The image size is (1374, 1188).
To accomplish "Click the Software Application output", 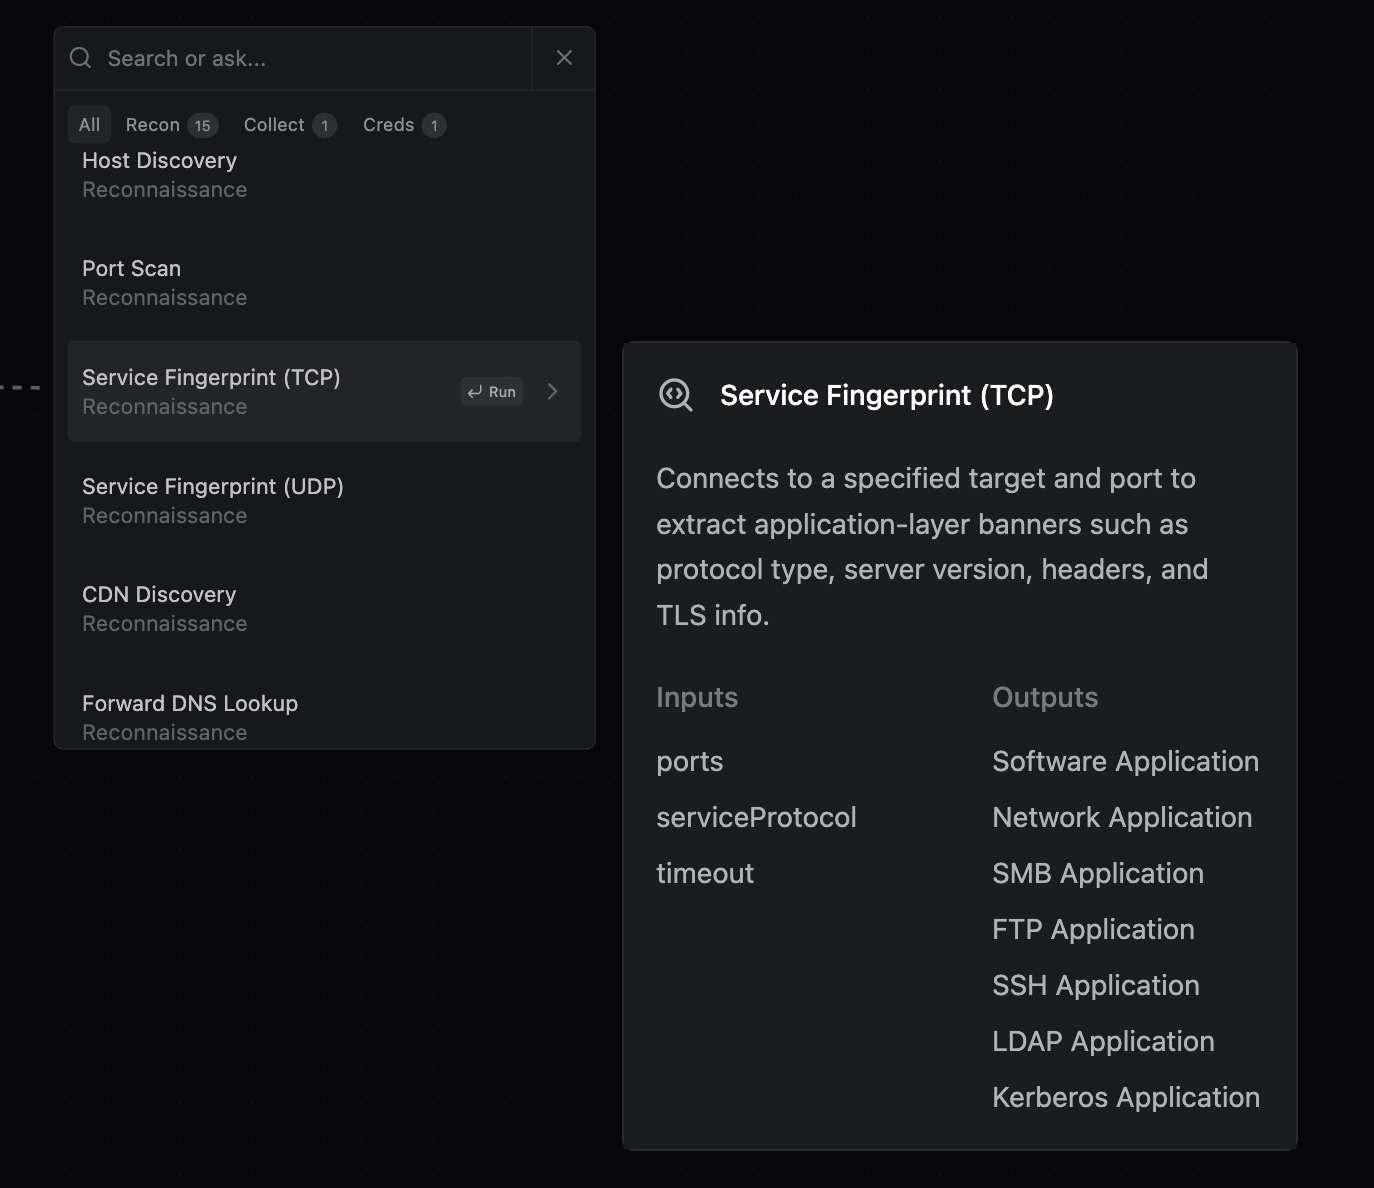I will (1125, 762).
